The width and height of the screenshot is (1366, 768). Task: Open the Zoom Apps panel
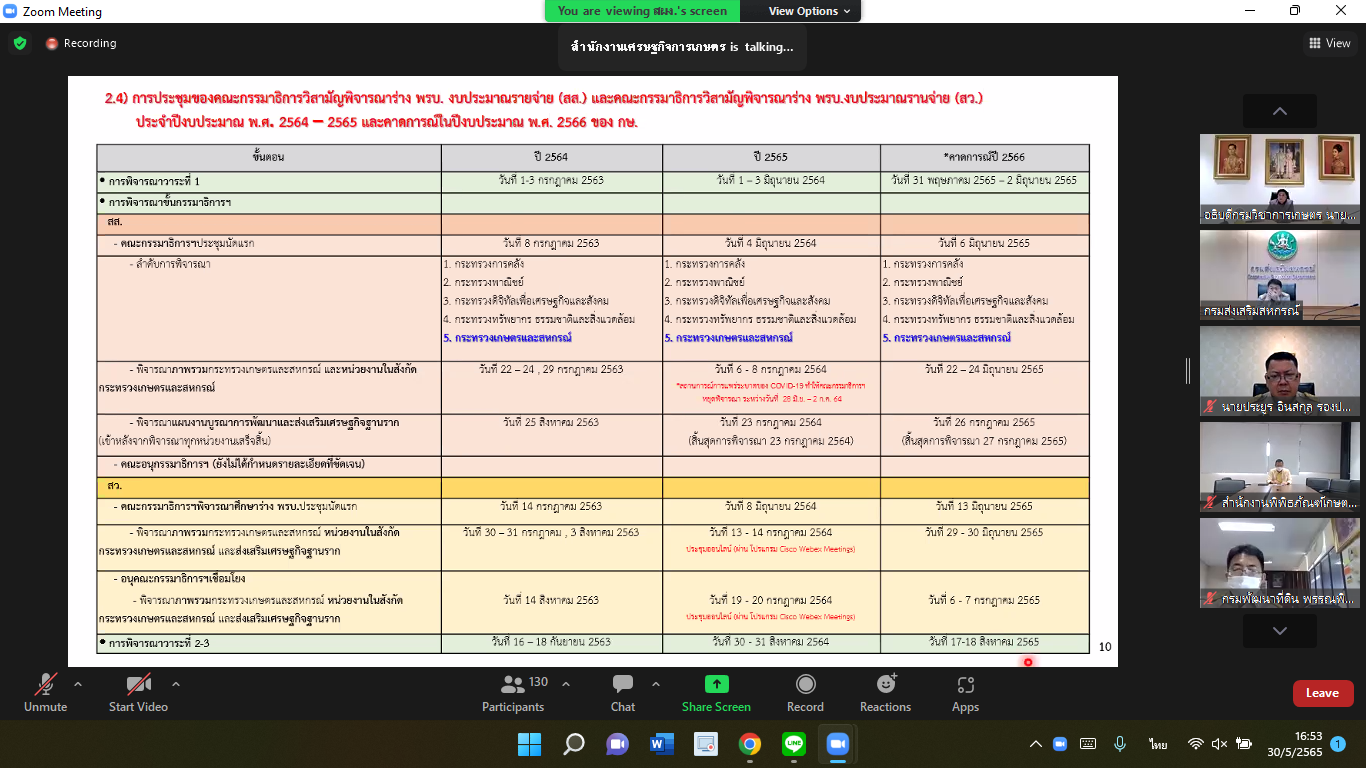(965, 693)
